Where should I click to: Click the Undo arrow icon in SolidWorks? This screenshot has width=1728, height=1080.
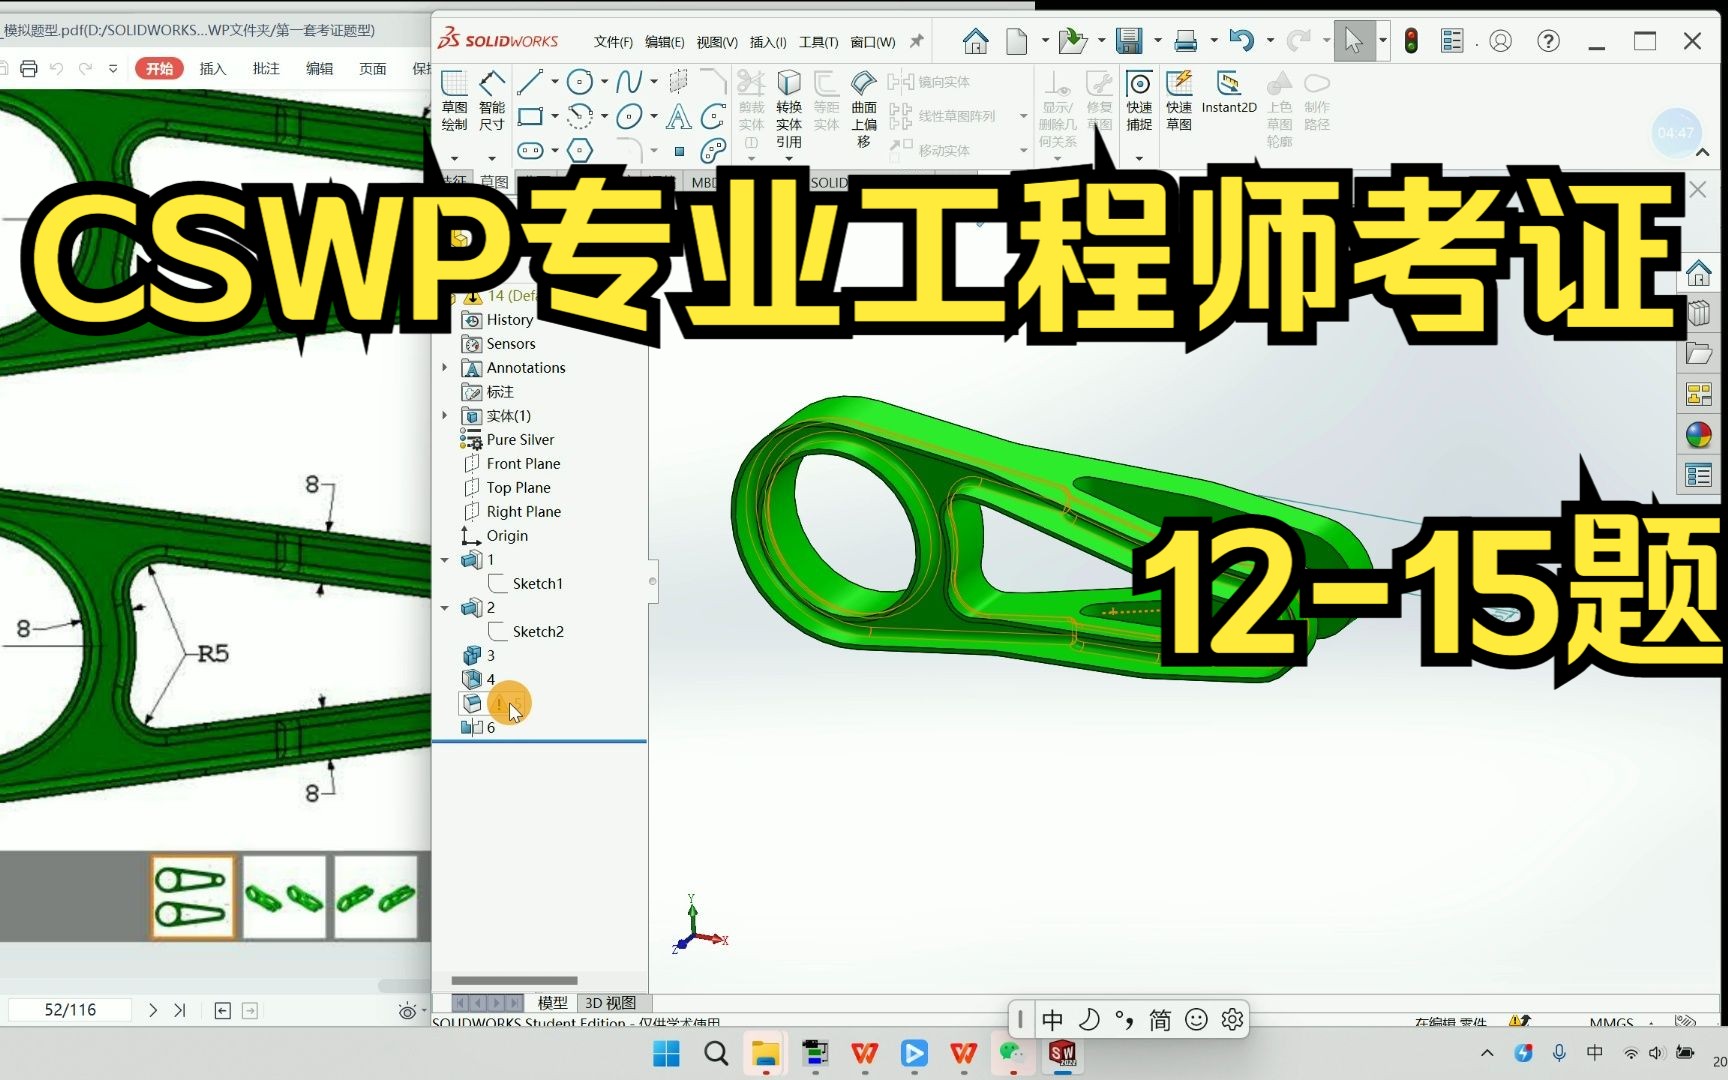tap(1241, 41)
